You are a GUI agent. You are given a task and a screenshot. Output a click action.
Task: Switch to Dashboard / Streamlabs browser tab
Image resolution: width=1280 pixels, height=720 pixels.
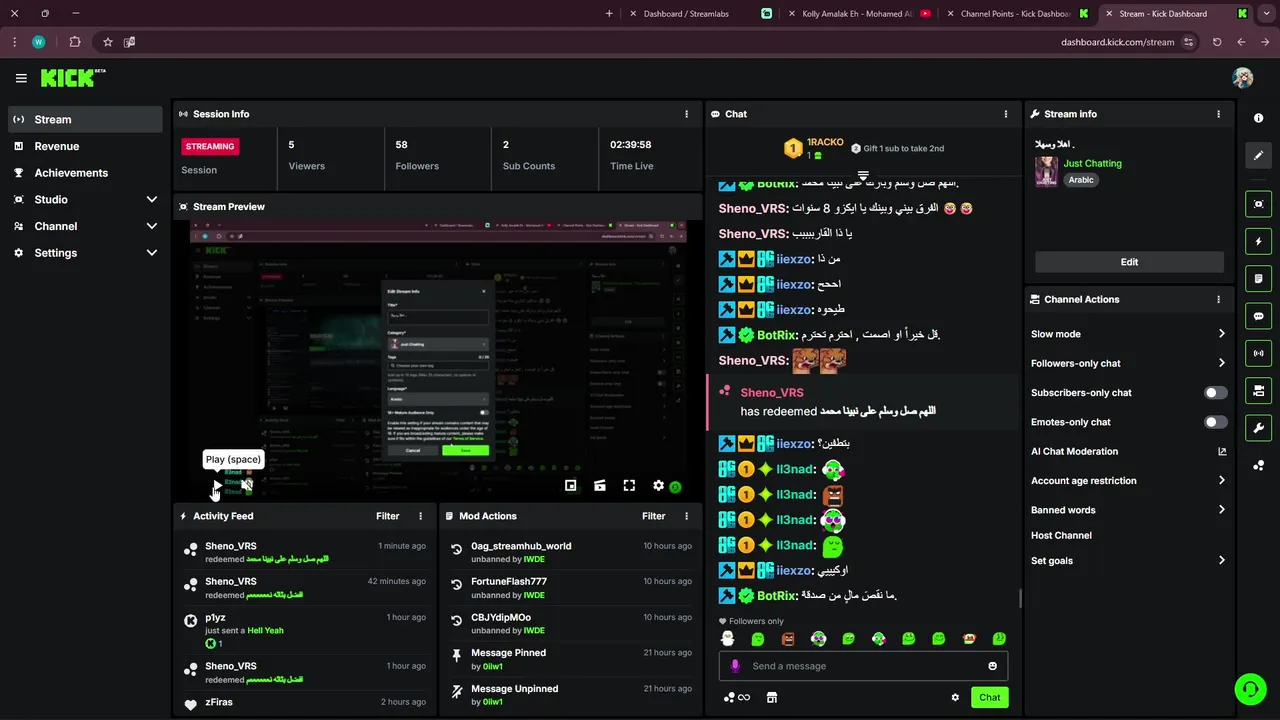click(x=699, y=14)
